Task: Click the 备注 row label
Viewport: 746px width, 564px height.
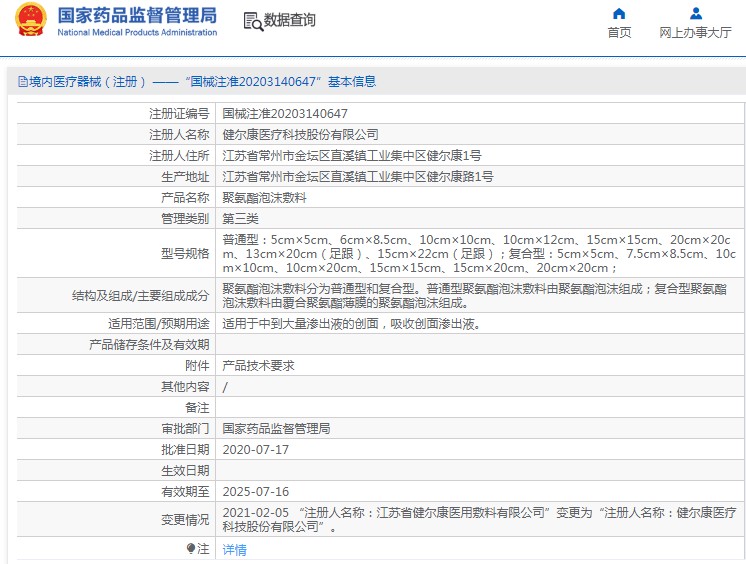Action: (197, 407)
